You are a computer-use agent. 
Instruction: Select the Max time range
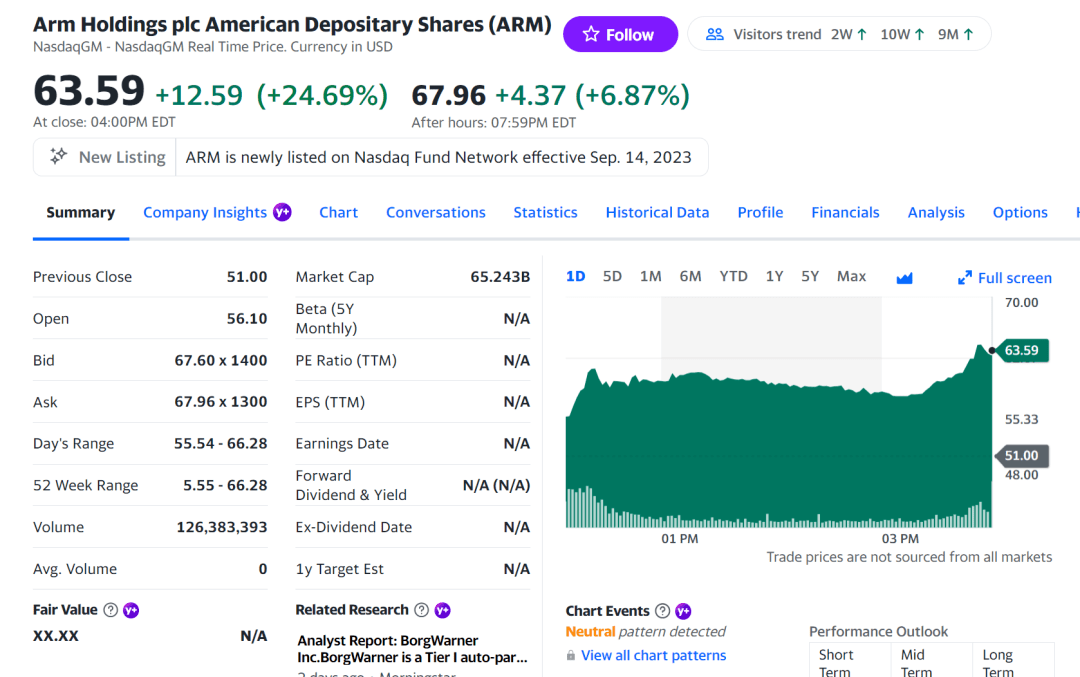pos(851,276)
